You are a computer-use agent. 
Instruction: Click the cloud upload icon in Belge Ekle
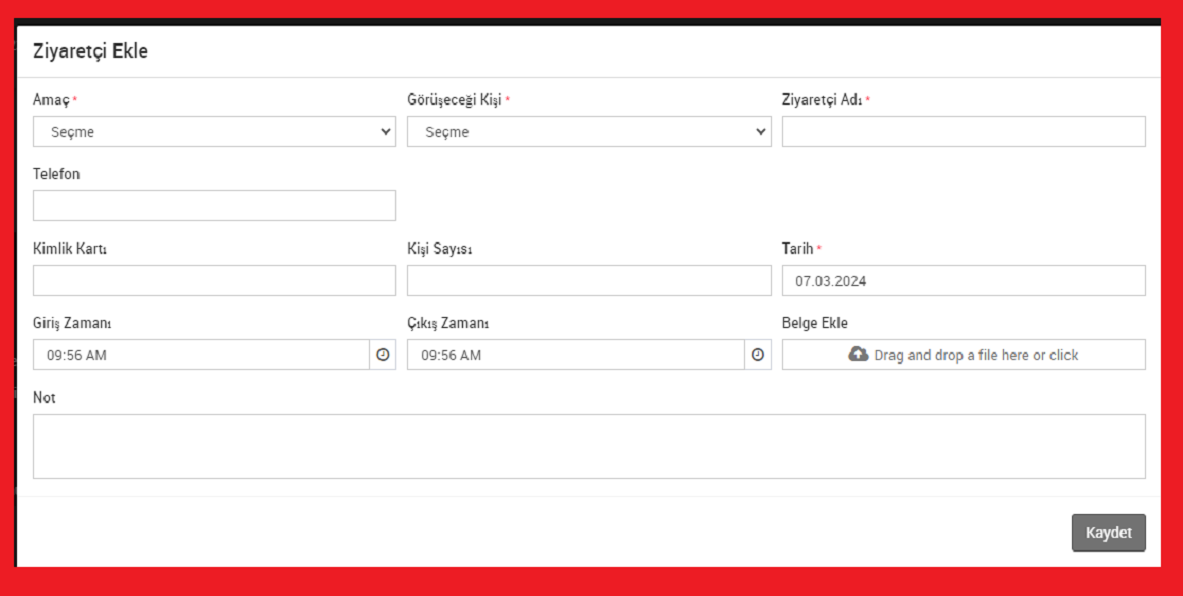tap(858, 354)
